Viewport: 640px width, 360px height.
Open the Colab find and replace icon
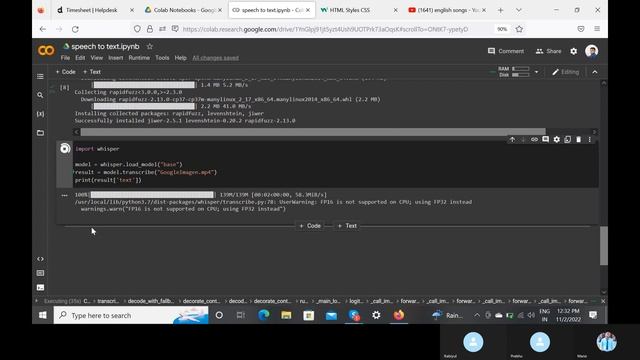point(40,95)
